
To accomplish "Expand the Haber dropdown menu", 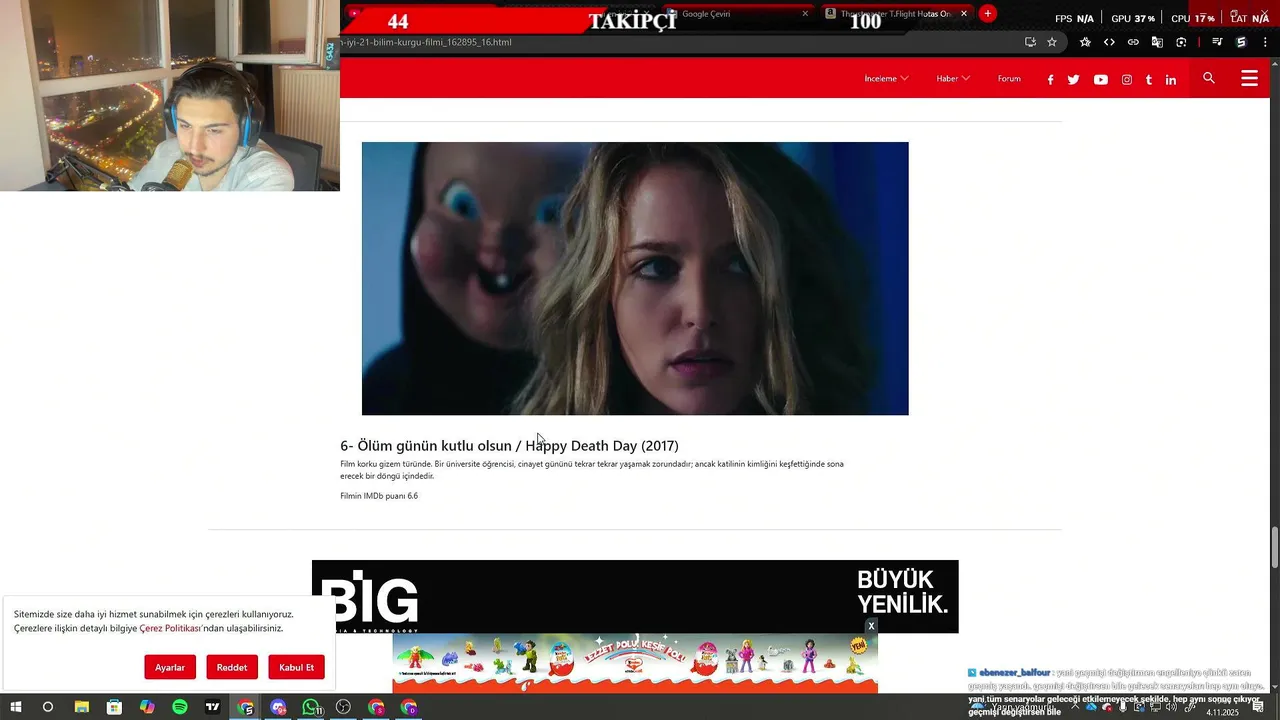I will click(x=953, y=79).
